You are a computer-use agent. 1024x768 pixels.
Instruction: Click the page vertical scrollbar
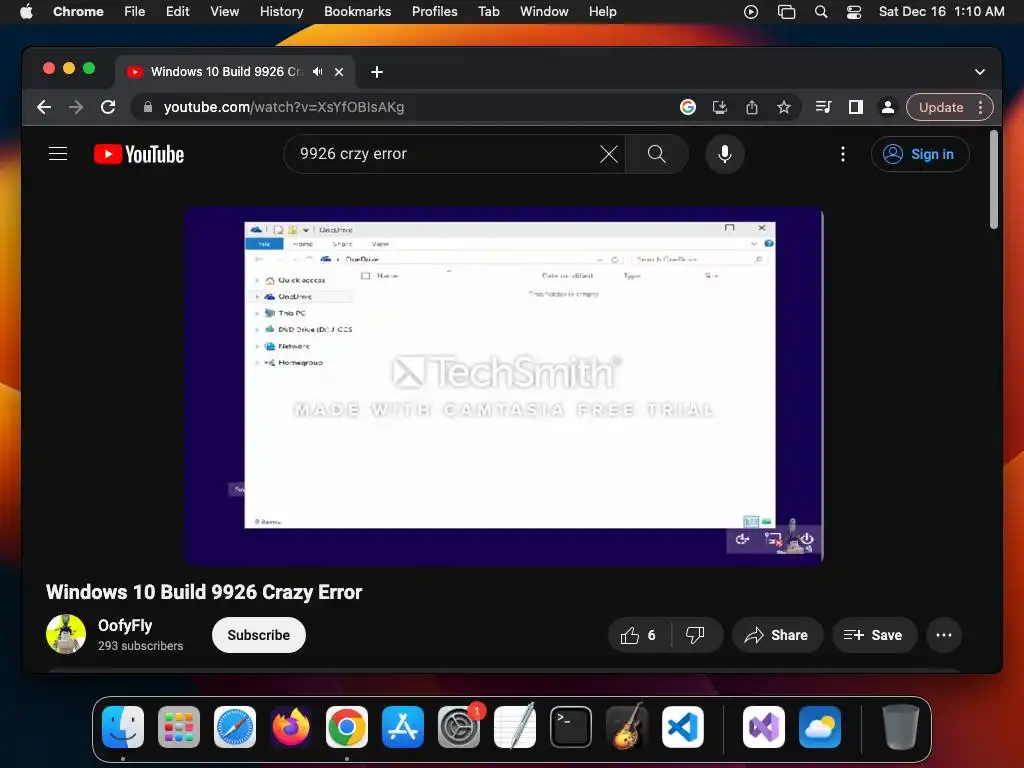click(x=993, y=180)
